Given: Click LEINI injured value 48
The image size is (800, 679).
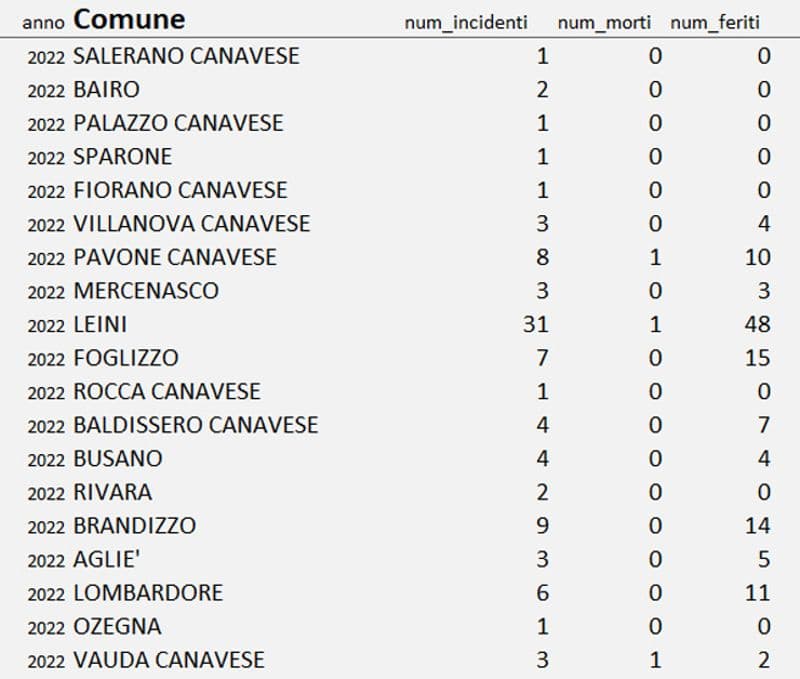Looking at the screenshot, I should [x=757, y=324].
